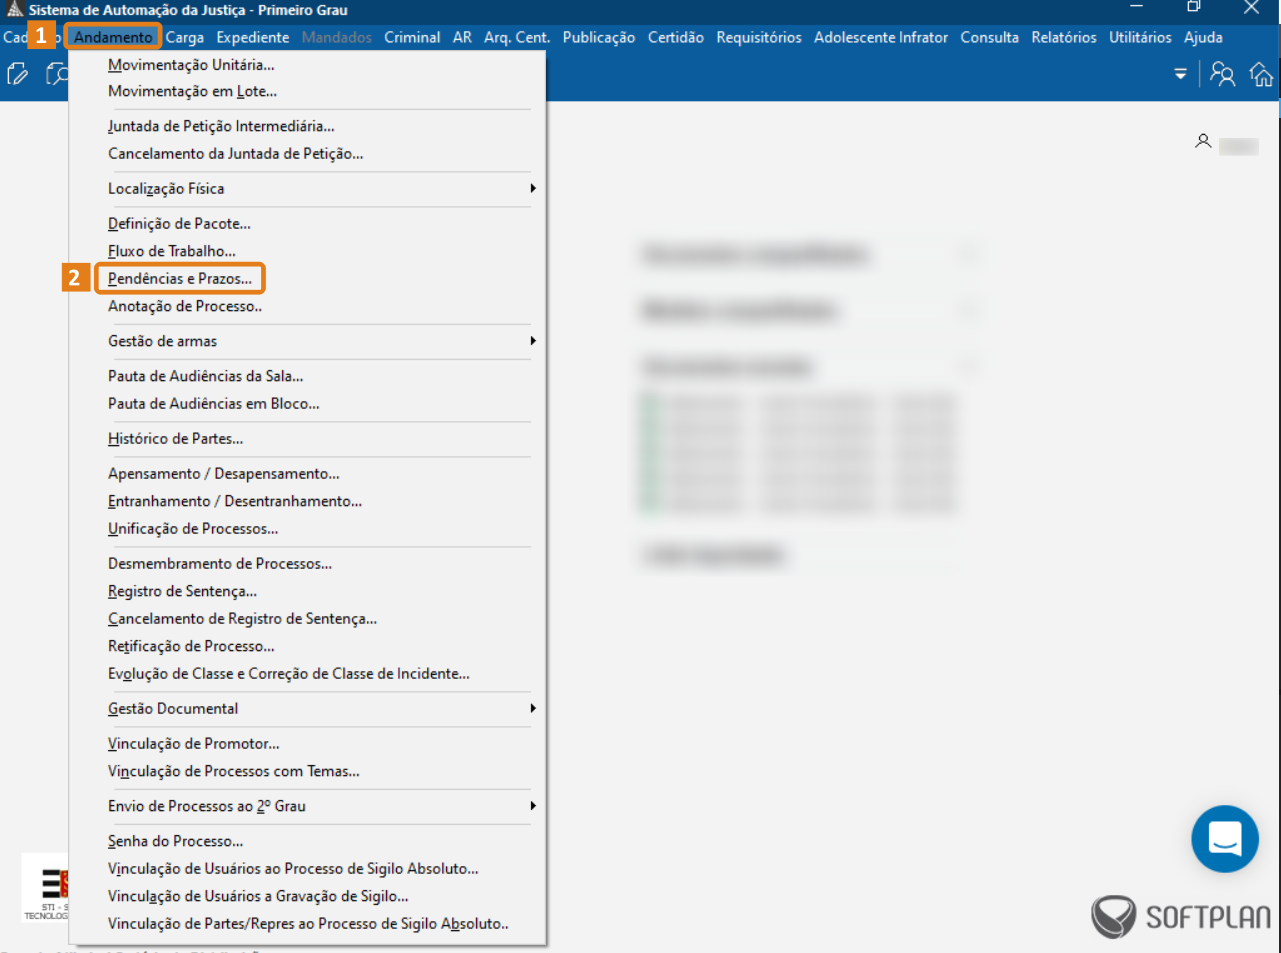The width and height of the screenshot is (1281, 953).
Task: Open the Ajuda menu
Action: [1203, 37]
